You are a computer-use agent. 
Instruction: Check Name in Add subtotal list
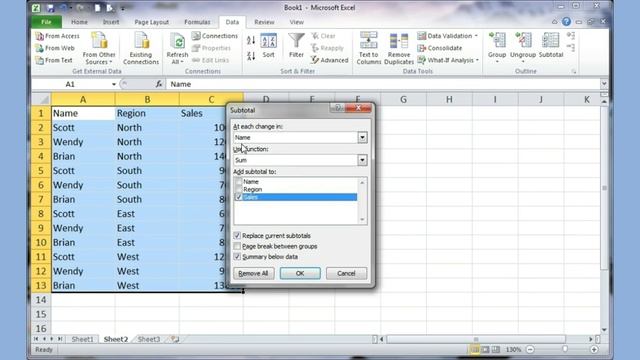[239, 182]
